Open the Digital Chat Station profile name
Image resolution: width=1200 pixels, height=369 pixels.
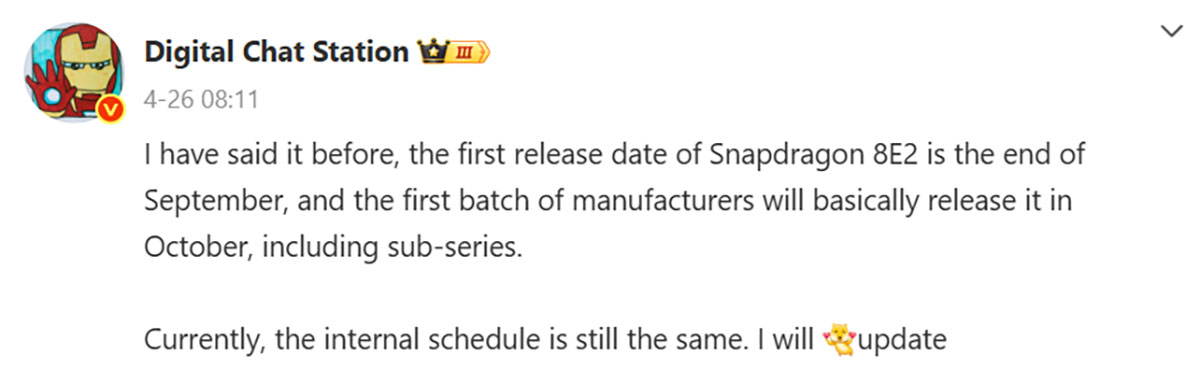[x=277, y=51]
